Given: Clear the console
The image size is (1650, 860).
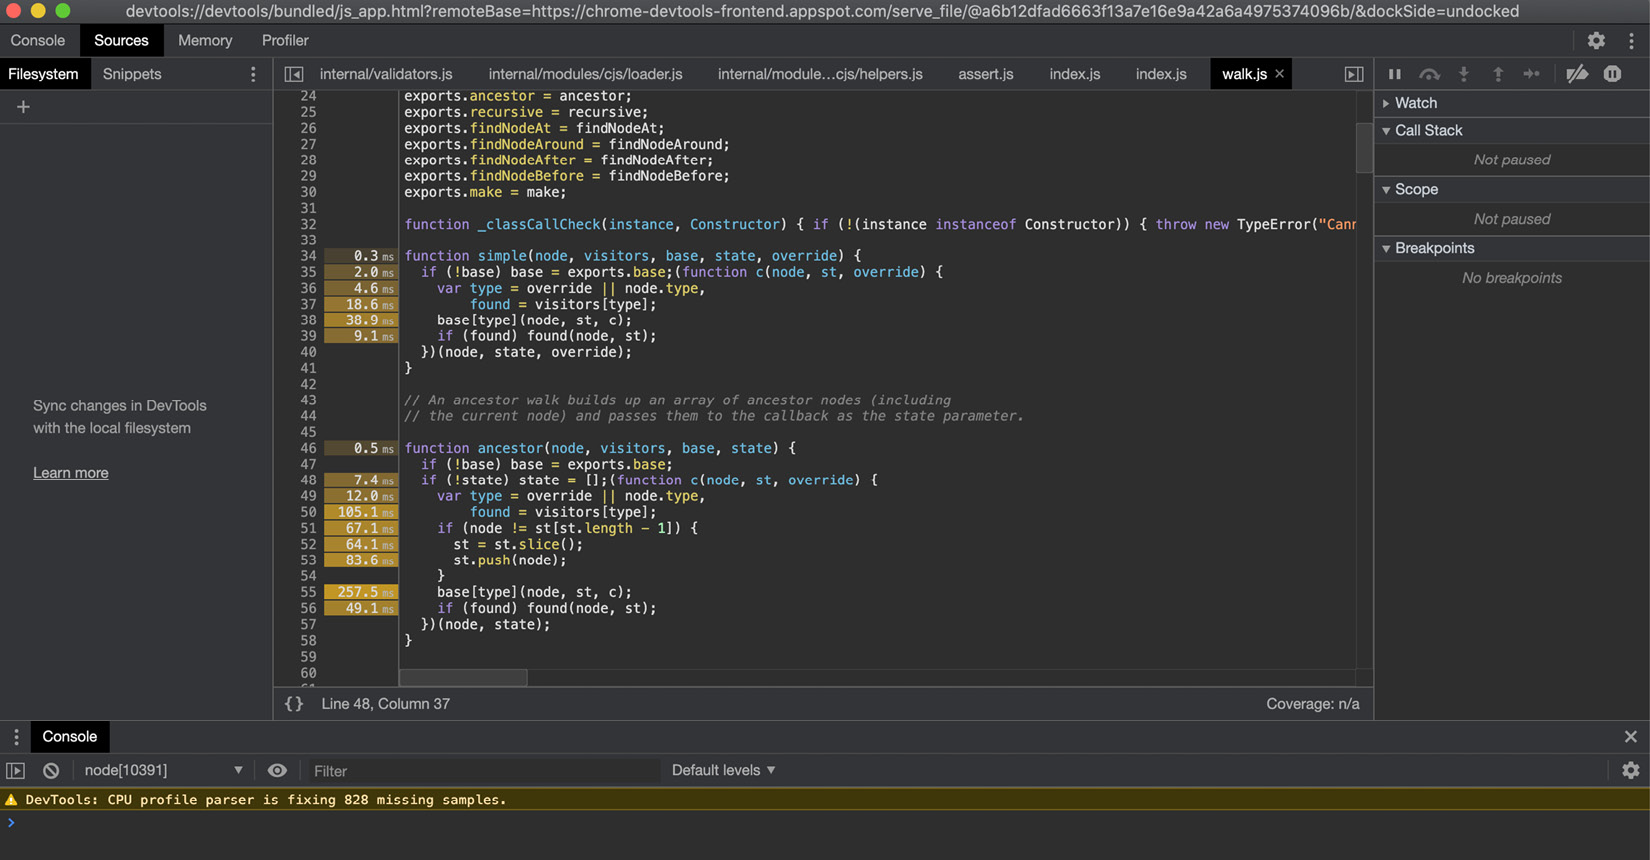Looking at the screenshot, I should point(51,771).
